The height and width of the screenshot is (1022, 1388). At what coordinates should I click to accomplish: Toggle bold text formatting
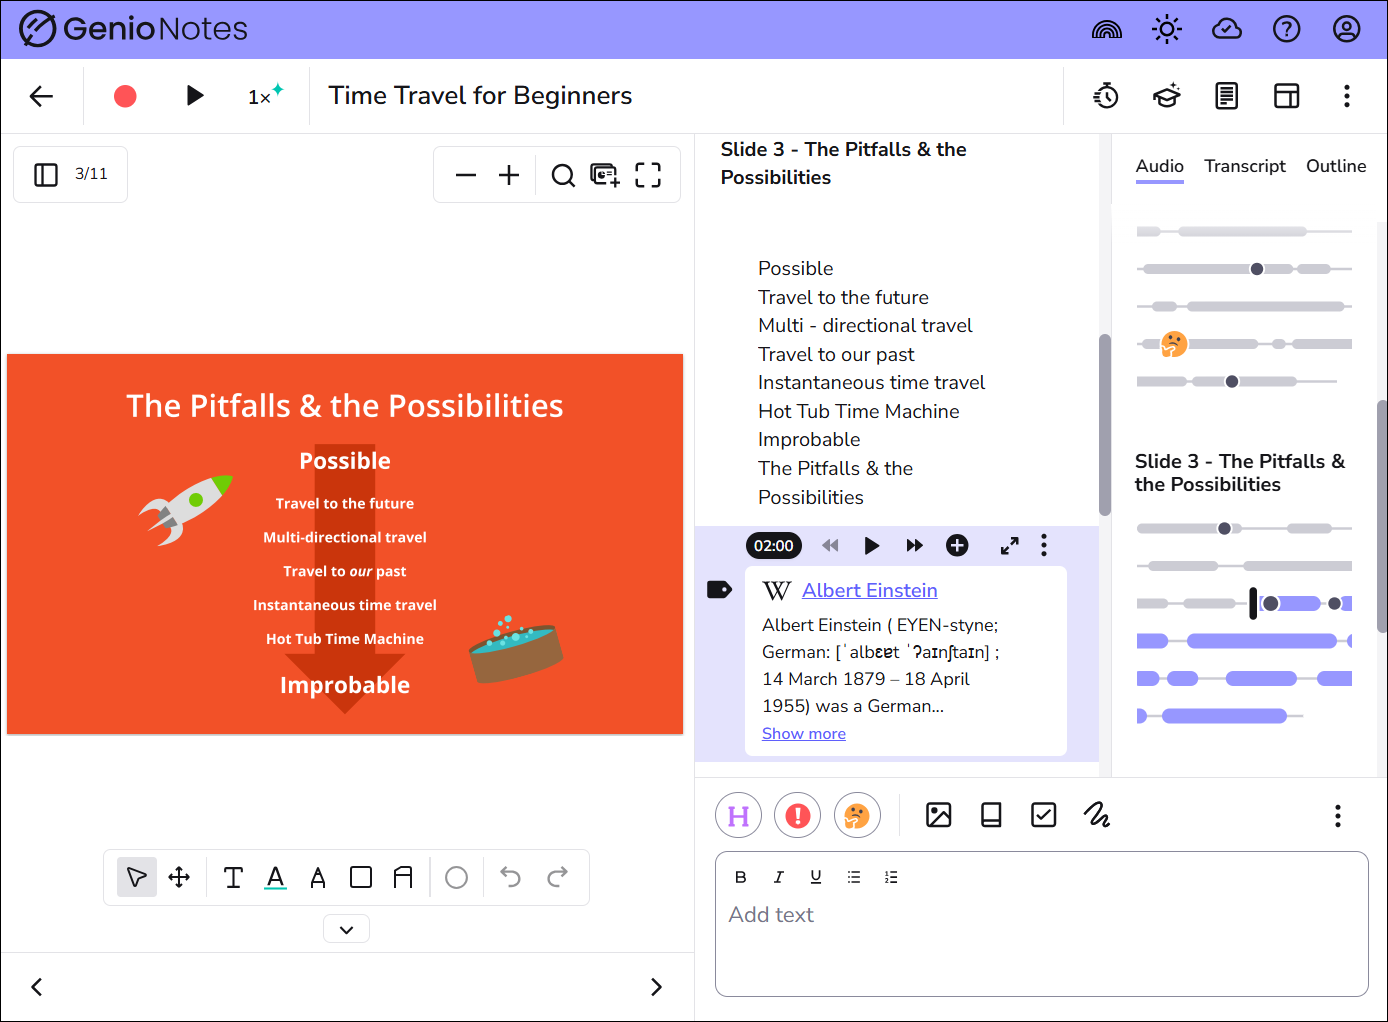pos(740,877)
